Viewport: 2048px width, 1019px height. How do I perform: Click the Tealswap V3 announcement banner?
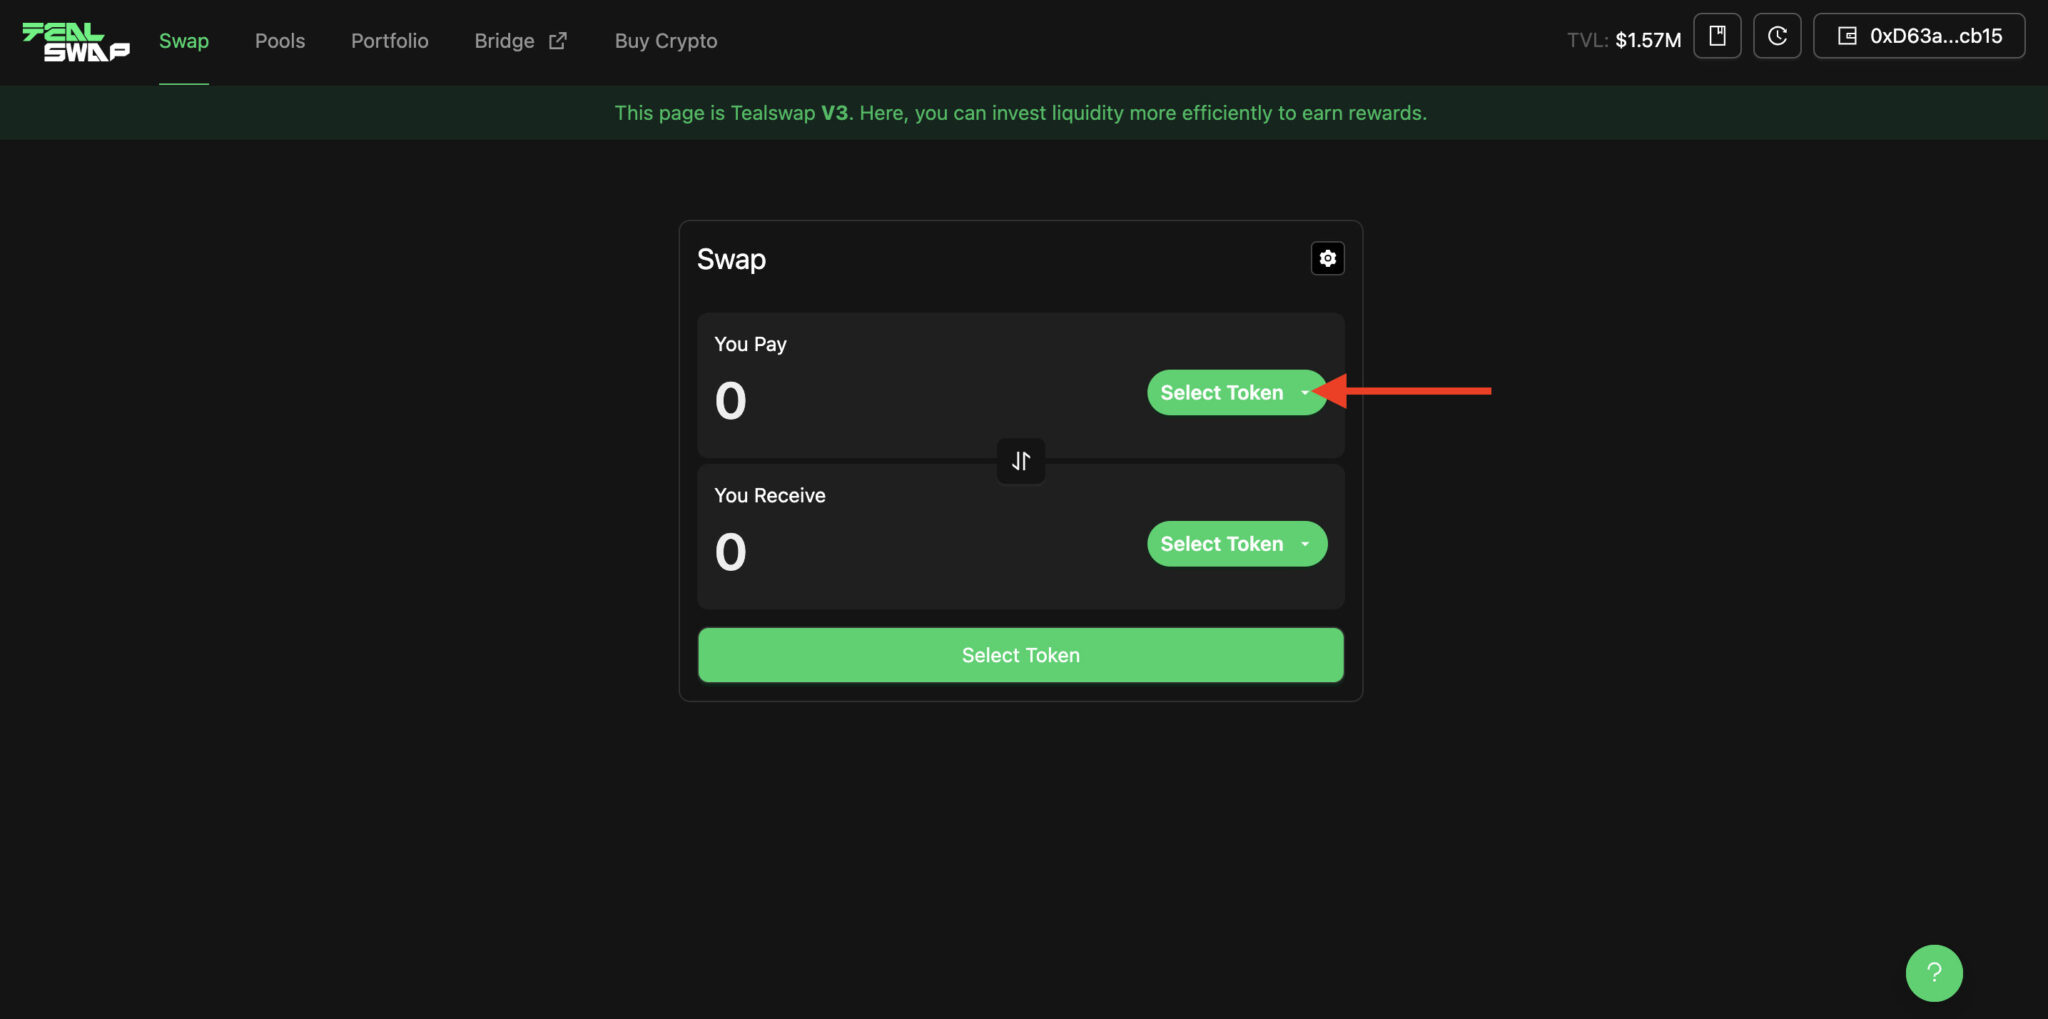[x=1020, y=112]
